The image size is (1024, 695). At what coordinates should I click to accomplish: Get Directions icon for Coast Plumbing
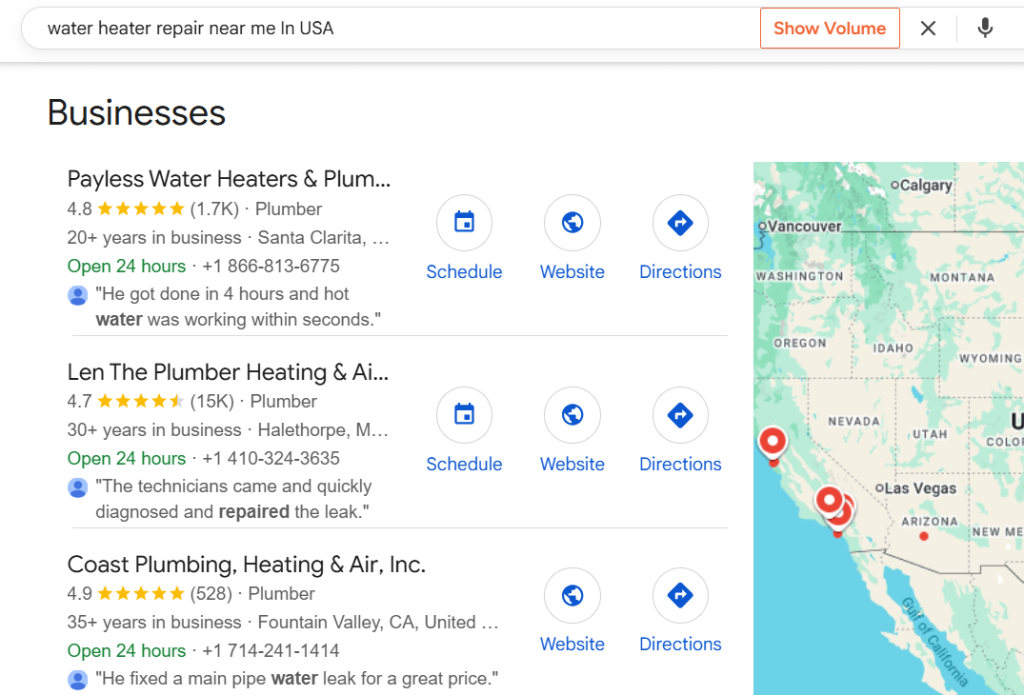[680, 596]
